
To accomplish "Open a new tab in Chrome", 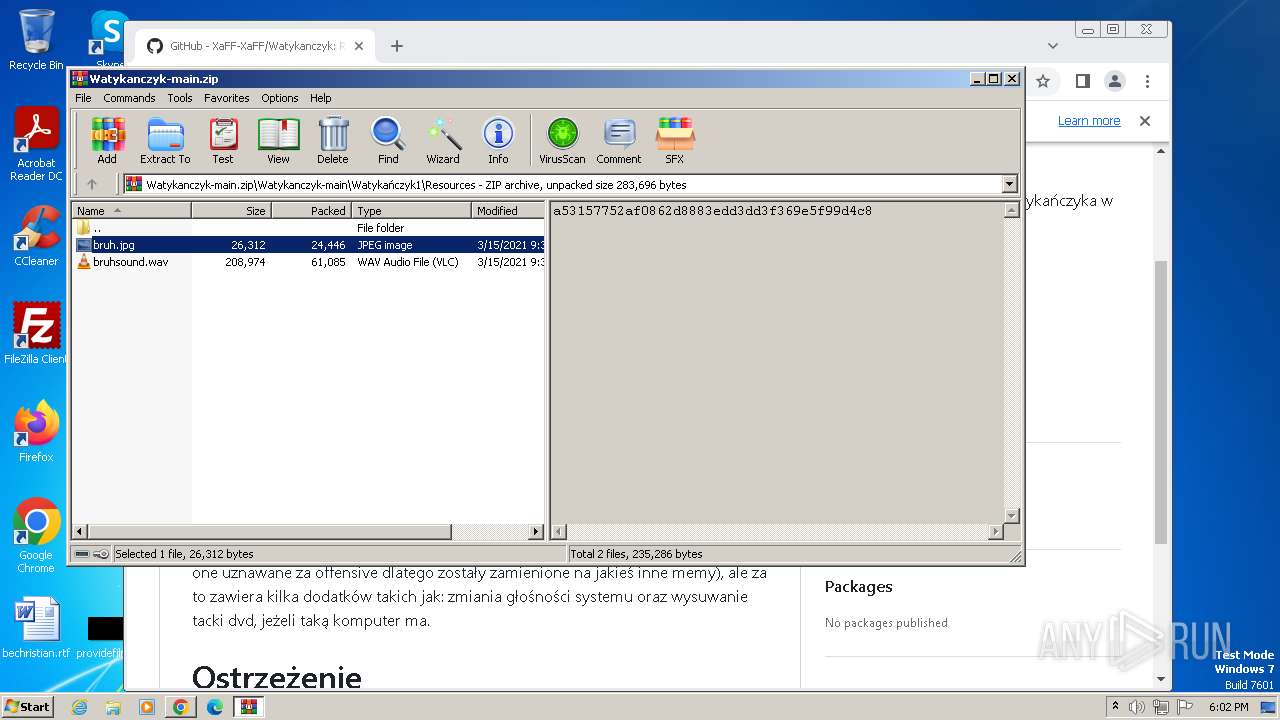I will [396, 46].
